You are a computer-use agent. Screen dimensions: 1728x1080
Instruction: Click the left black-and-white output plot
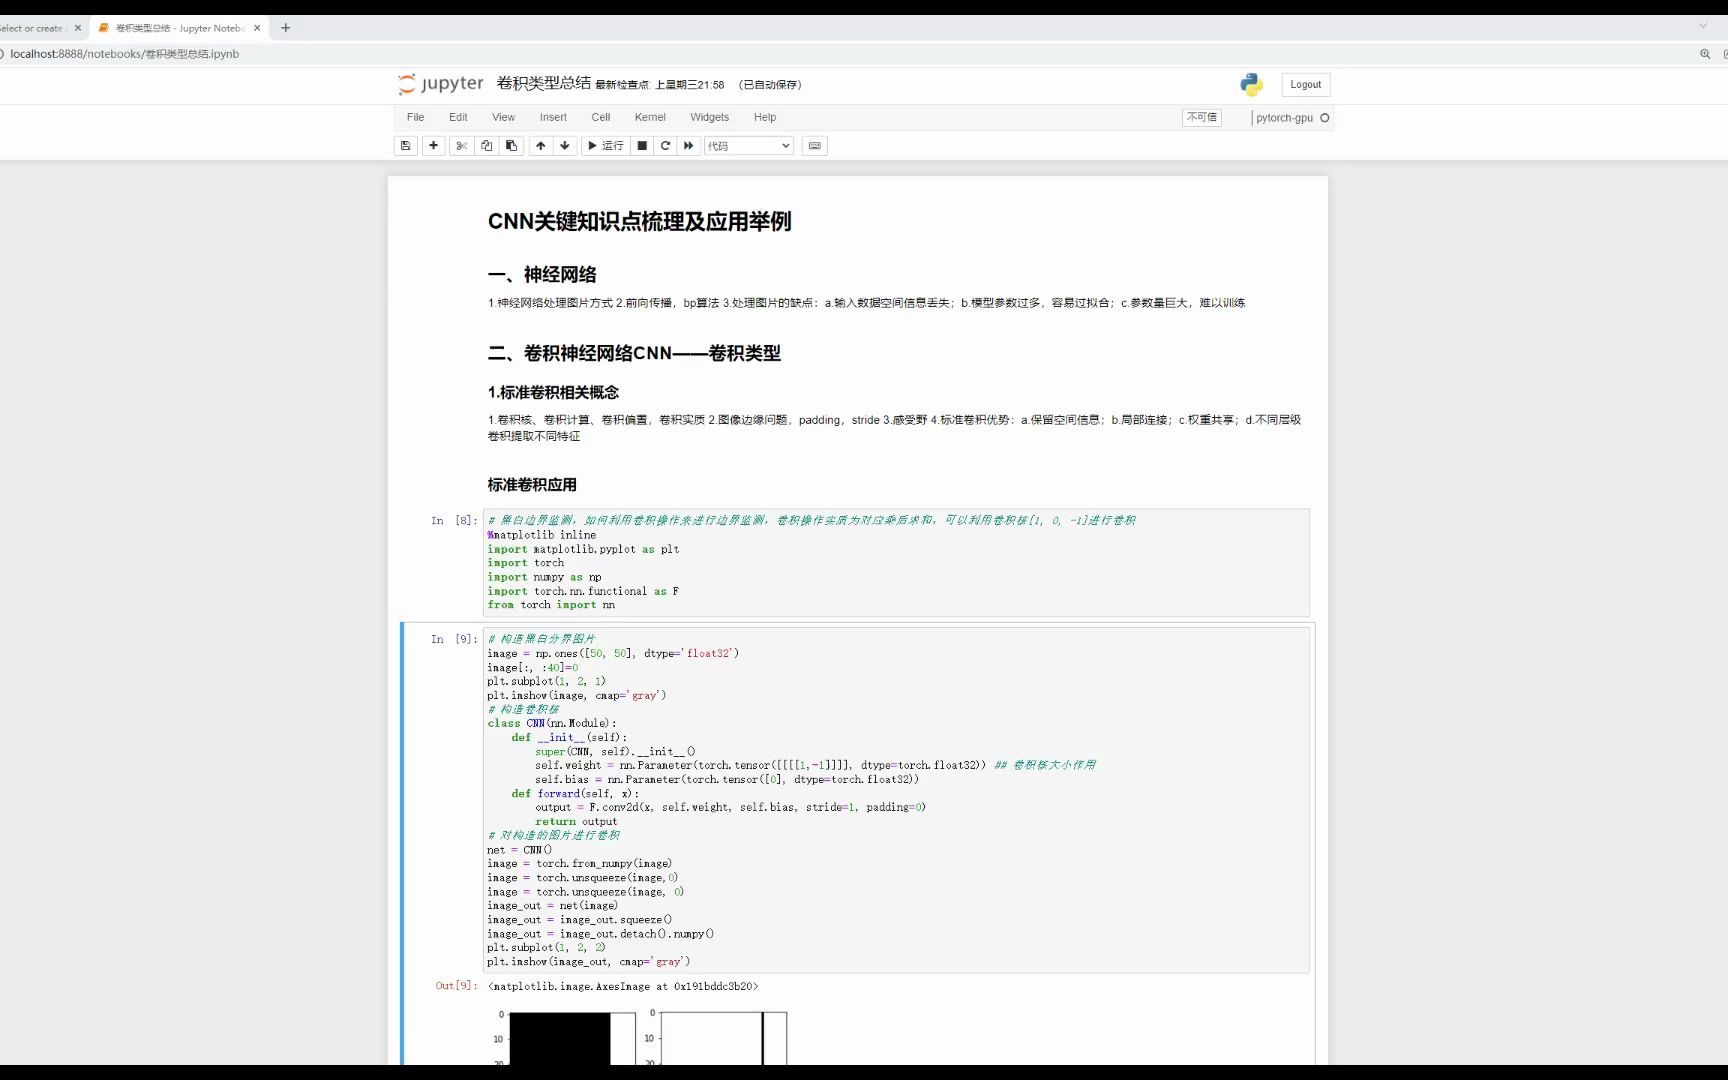pos(572,1038)
